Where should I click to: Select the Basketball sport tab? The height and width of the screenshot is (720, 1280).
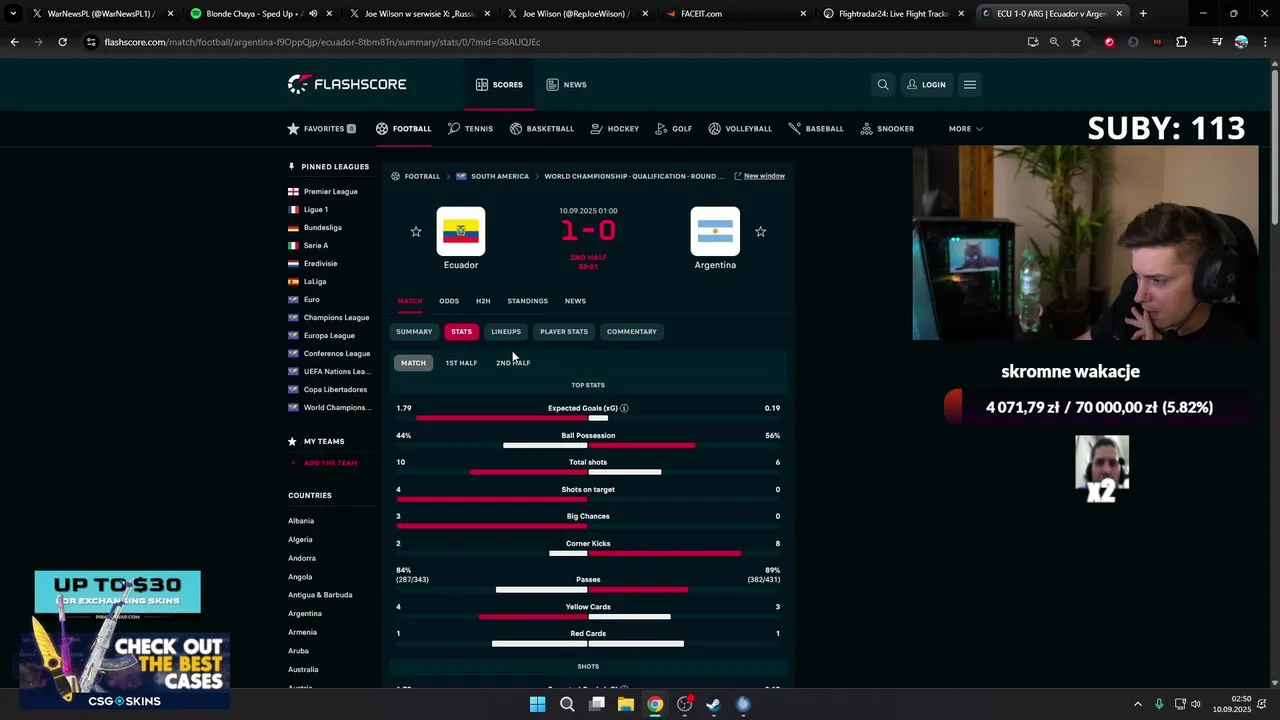(542, 129)
